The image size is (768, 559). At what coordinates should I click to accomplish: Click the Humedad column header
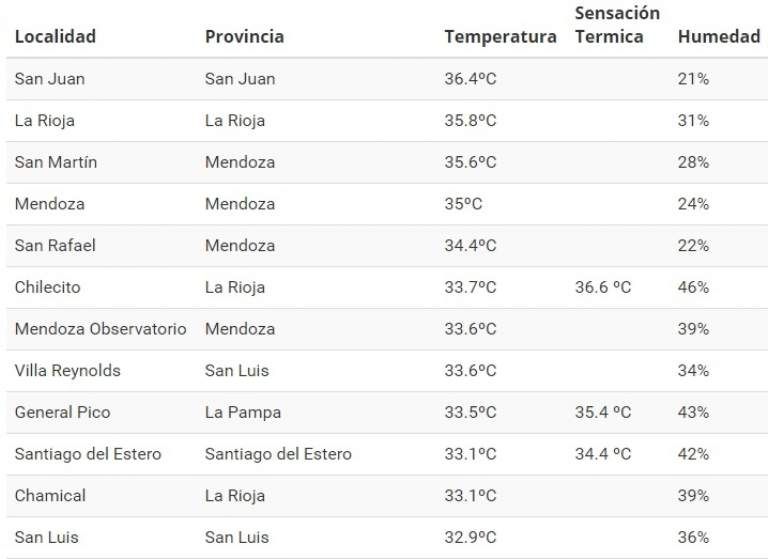718,37
